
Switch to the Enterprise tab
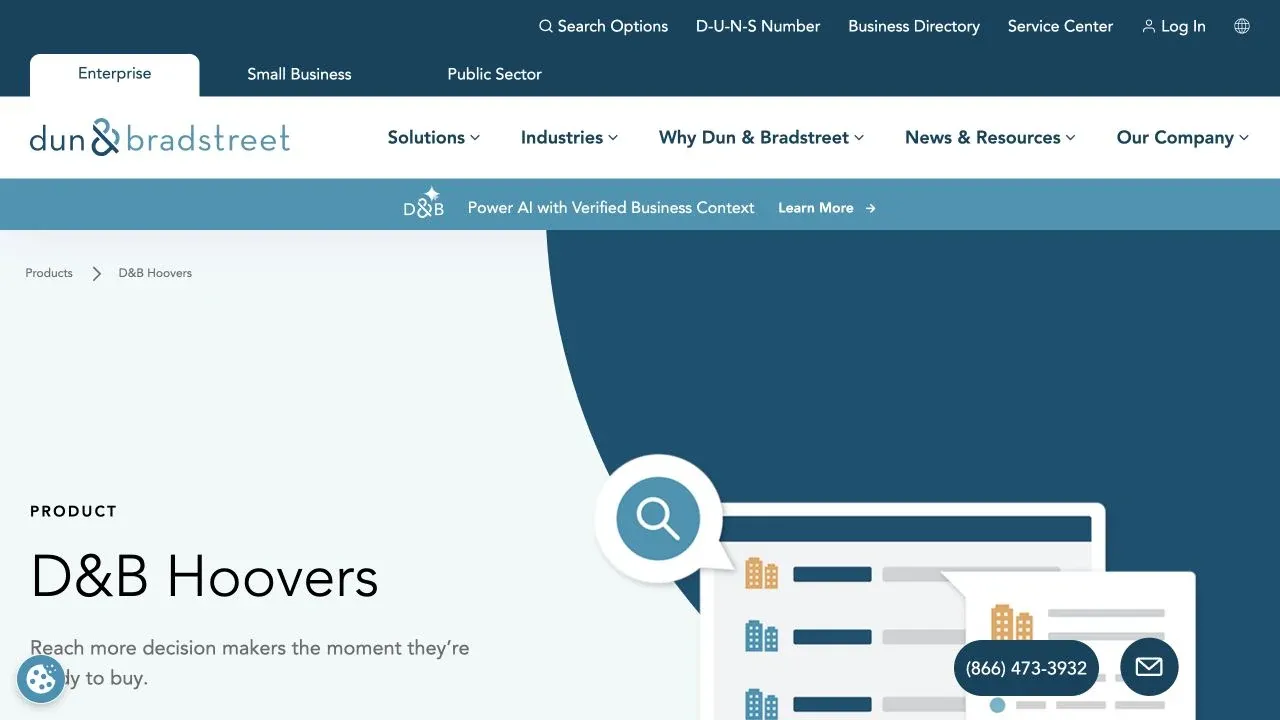[115, 75]
